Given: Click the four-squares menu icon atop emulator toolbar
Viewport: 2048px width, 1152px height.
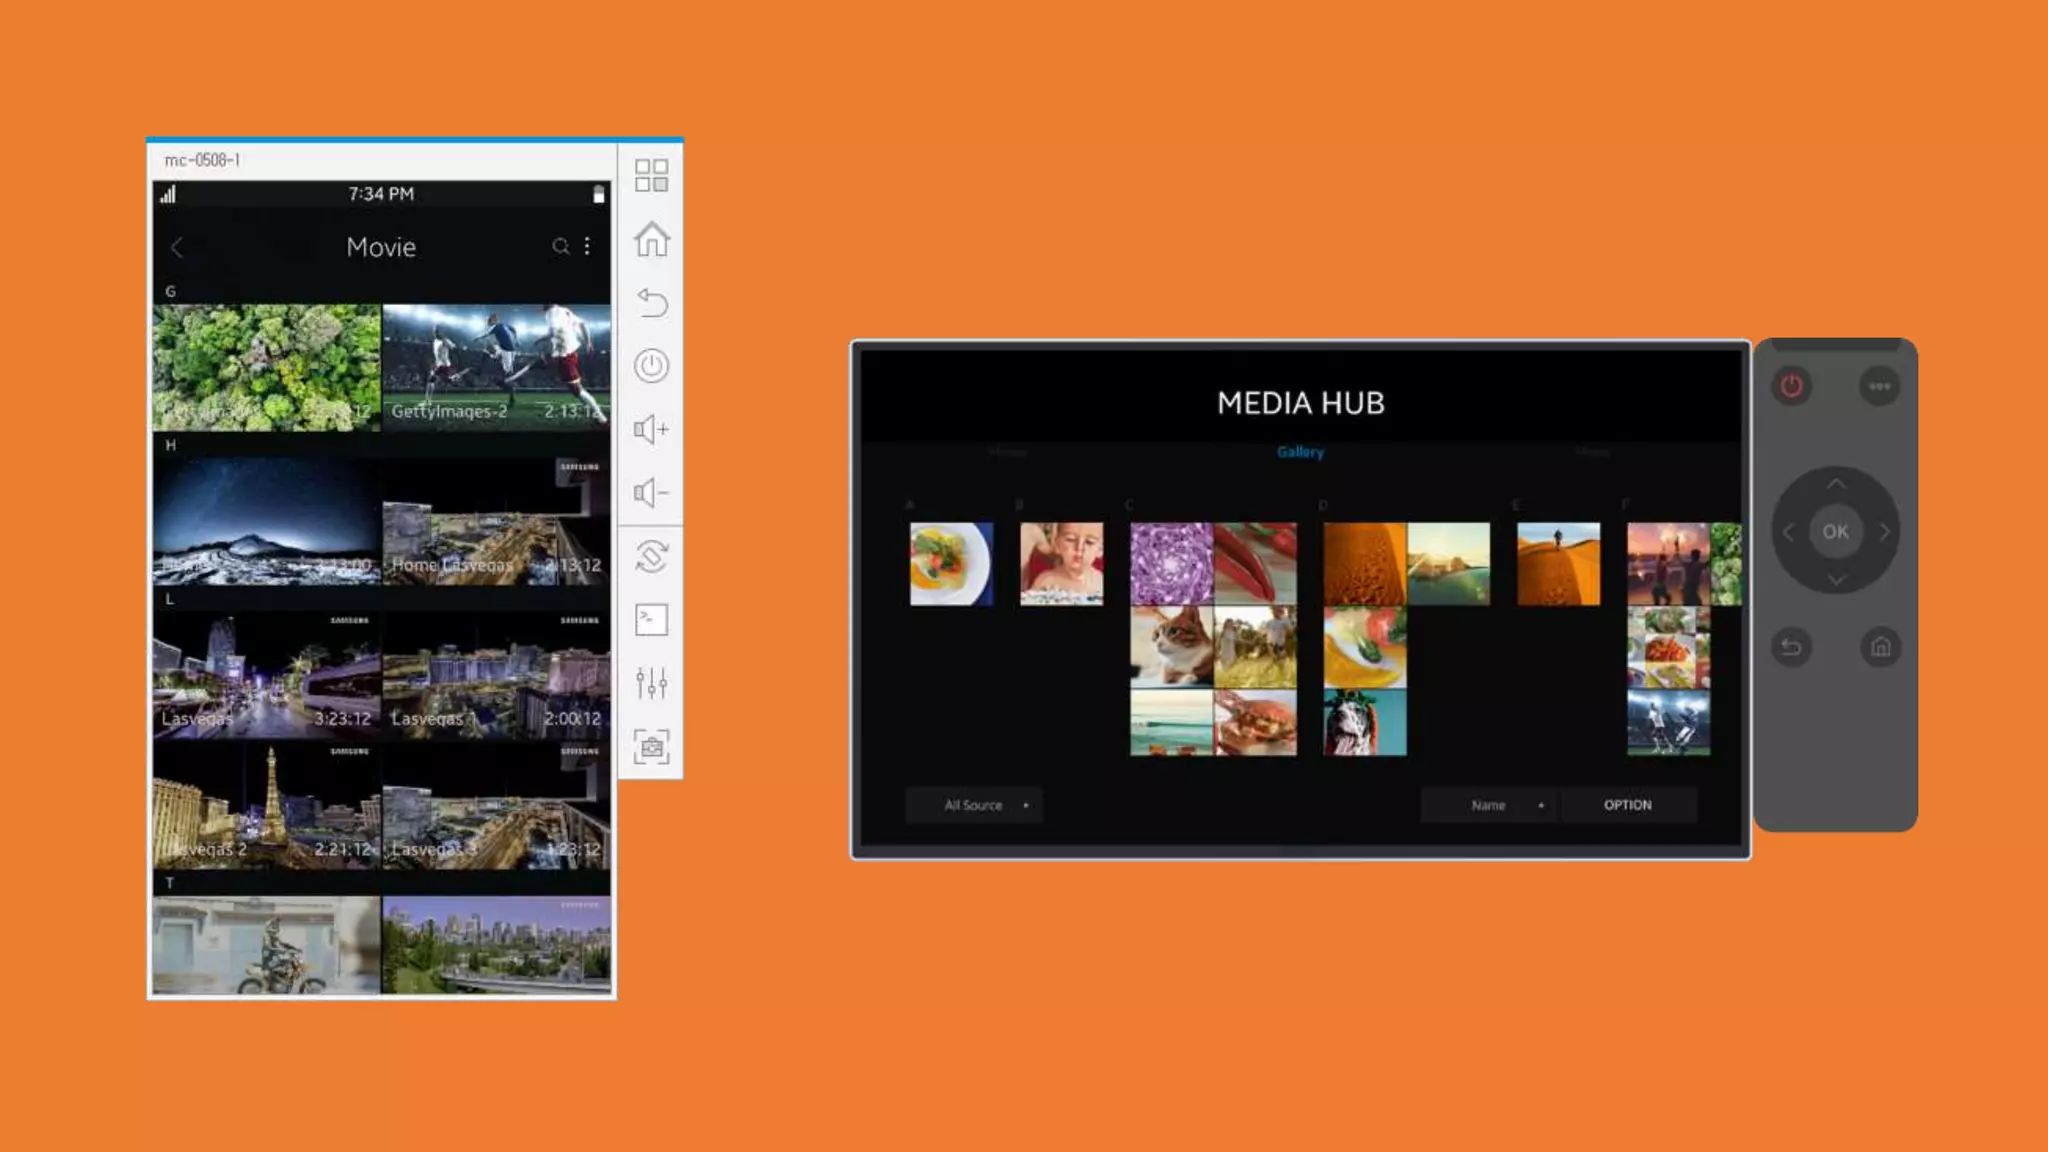Looking at the screenshot, I should (x=651, y=175).
